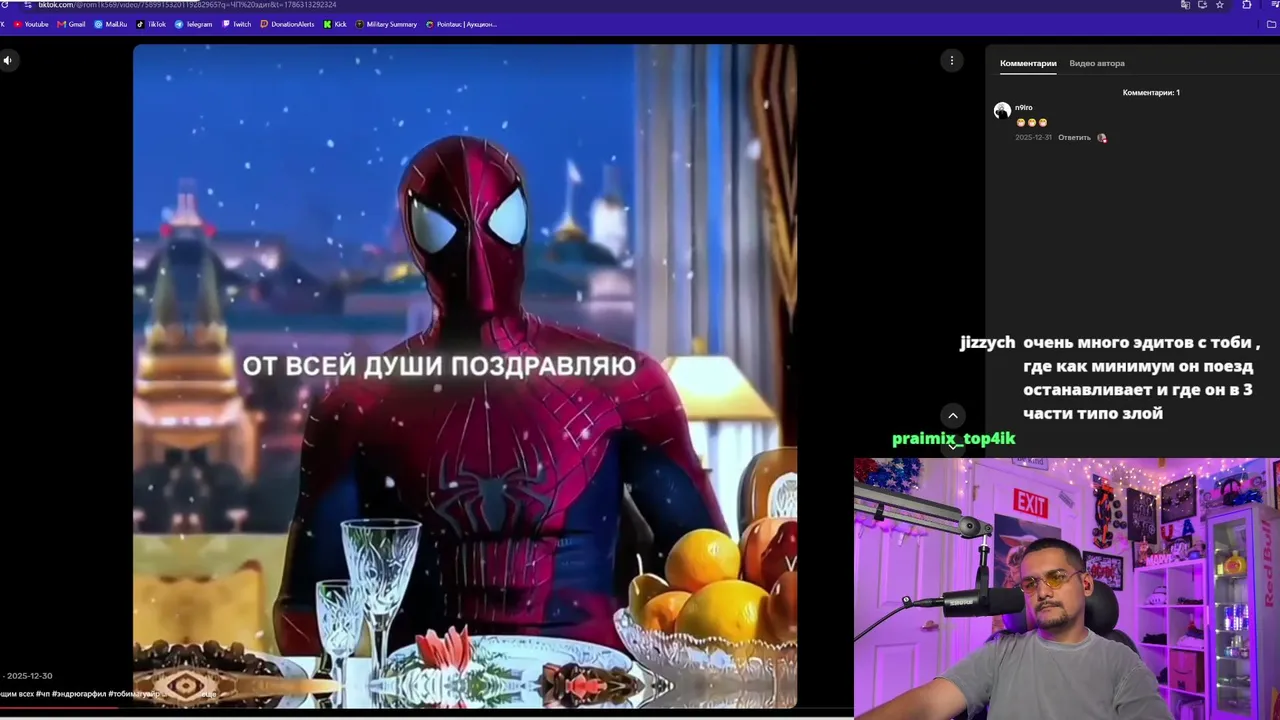Screen dimensions: 1280x720
Task: Open the site info icon beside the URL
Action: click(x=28, y=5)
